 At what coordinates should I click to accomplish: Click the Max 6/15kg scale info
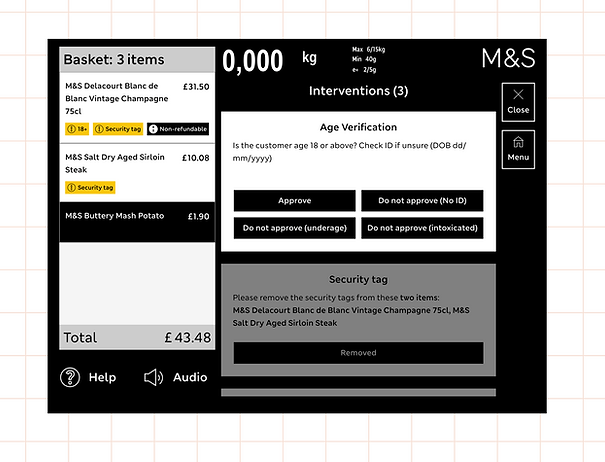pyautogui.click(x=368, y=49)
